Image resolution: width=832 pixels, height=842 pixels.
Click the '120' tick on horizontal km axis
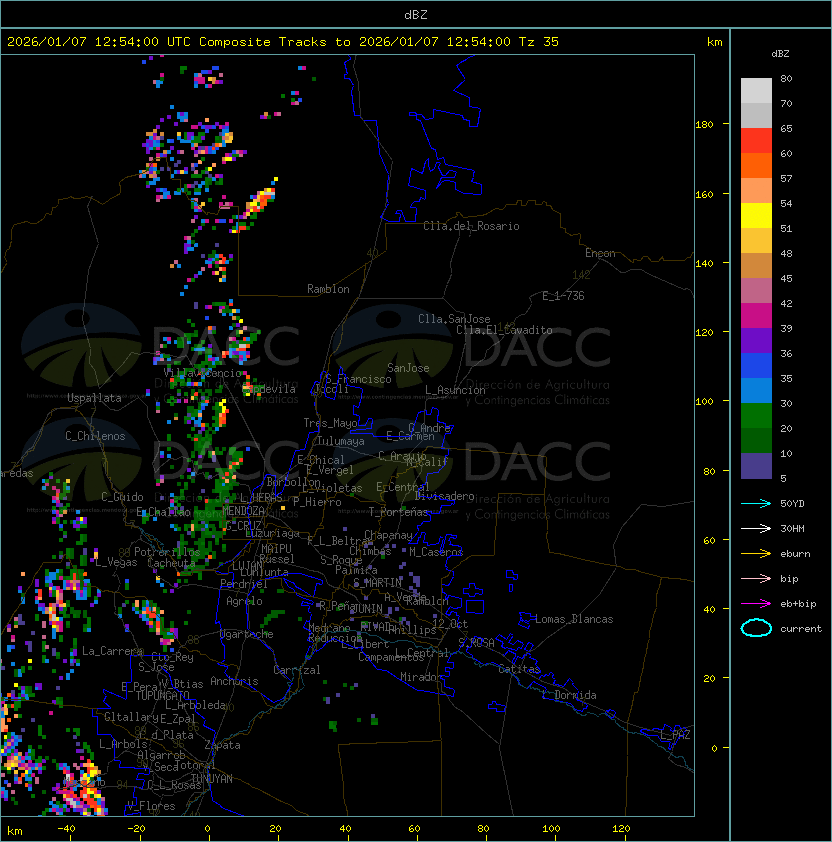tap(621, 829)
